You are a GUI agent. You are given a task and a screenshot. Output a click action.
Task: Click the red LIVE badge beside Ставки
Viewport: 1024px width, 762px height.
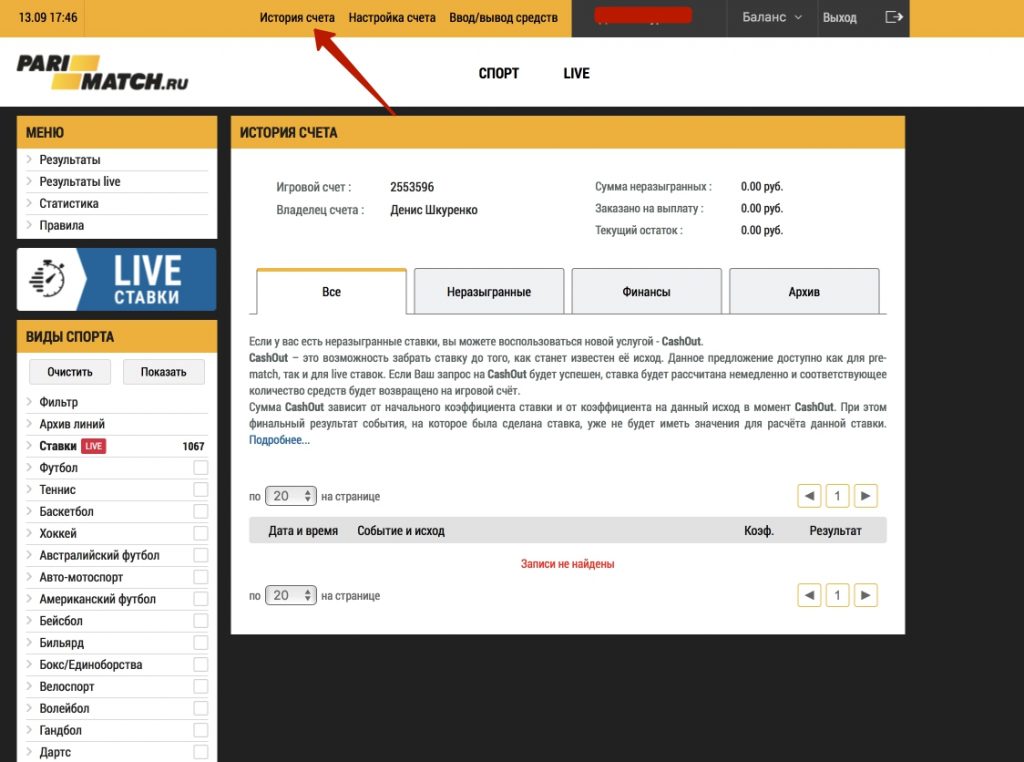[93, 446]
